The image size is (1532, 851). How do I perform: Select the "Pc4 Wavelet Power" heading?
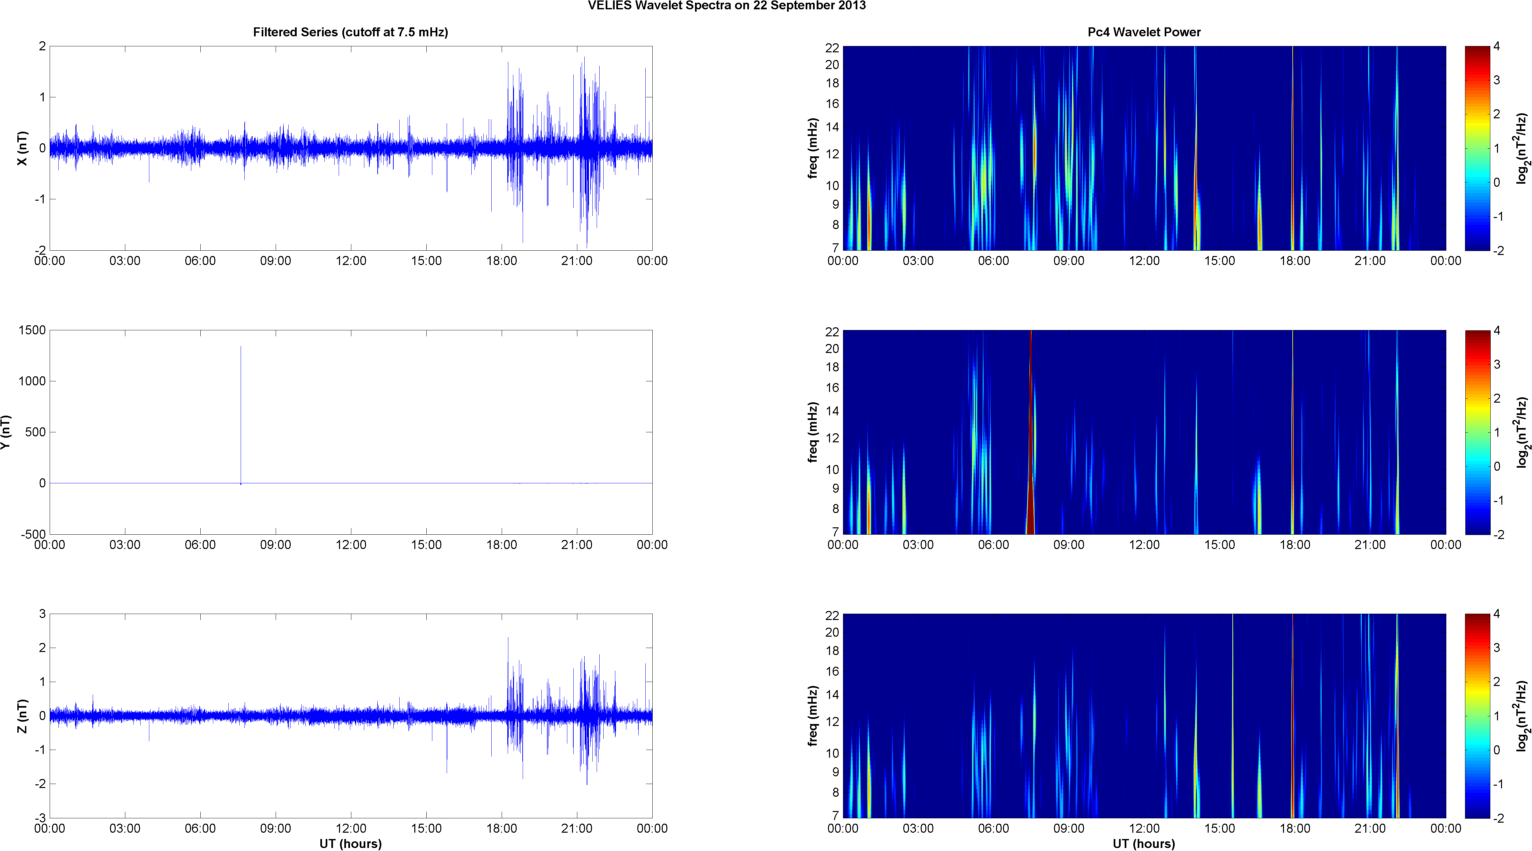click(x=1144, y=32)
